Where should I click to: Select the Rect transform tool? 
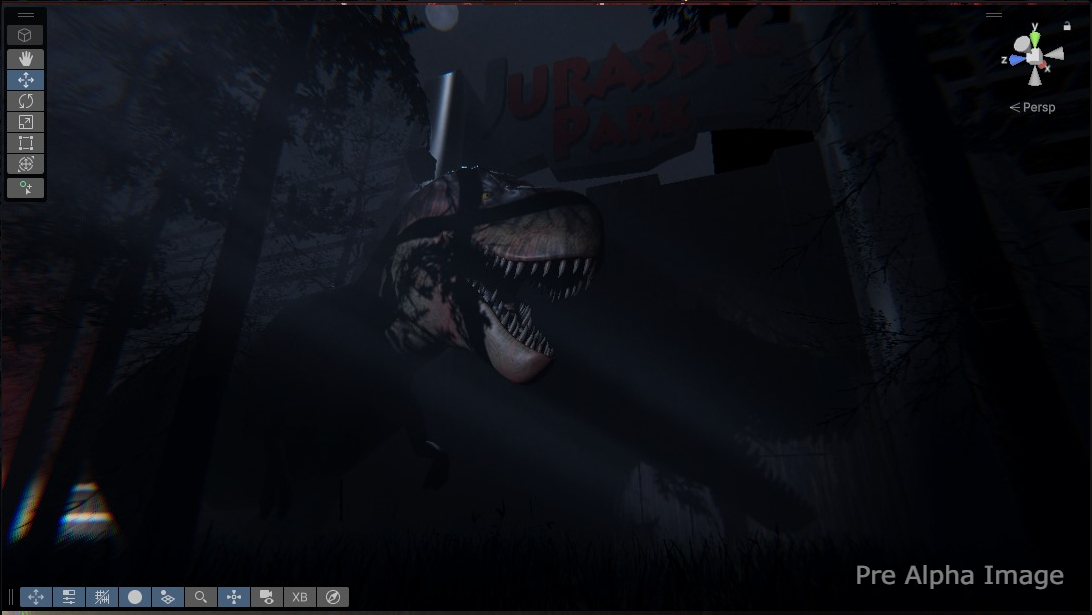pos(25,143)
